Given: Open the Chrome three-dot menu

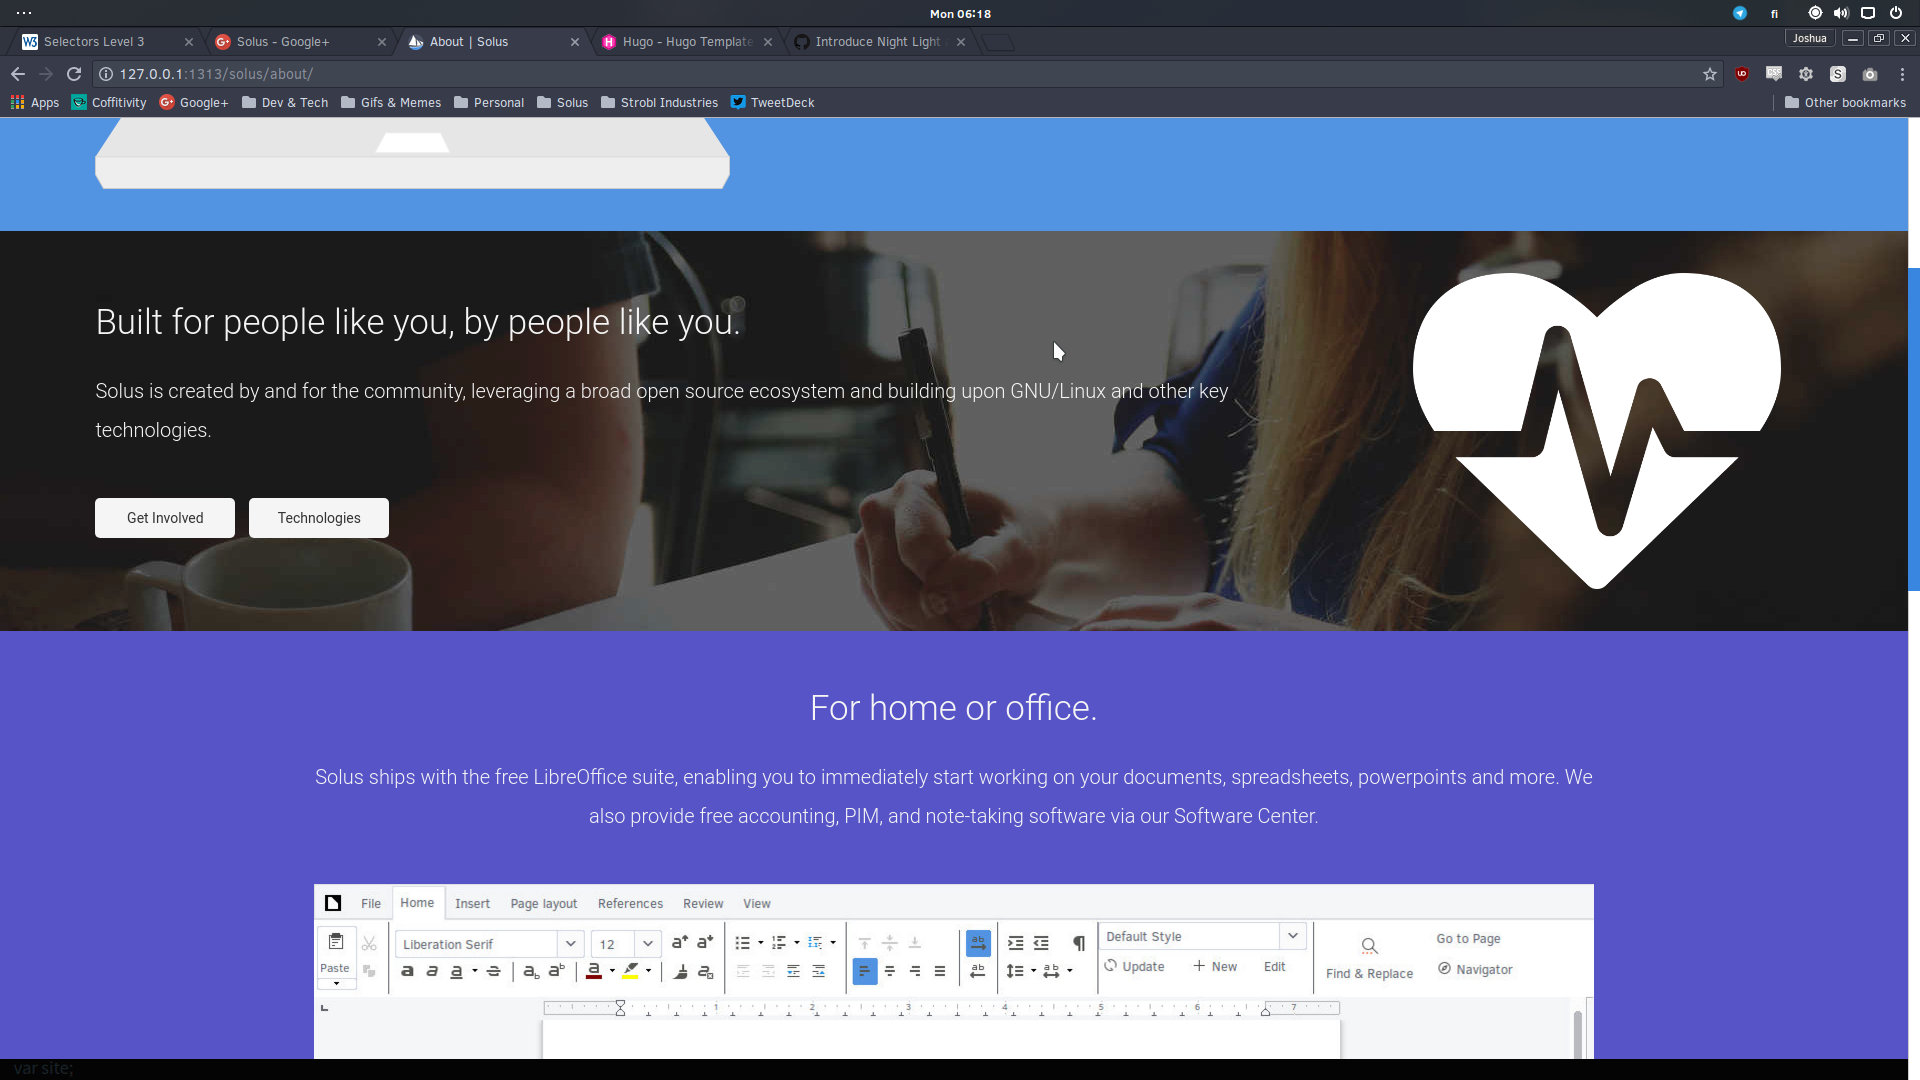Looking at the screenshot, I should (1902, 74).
